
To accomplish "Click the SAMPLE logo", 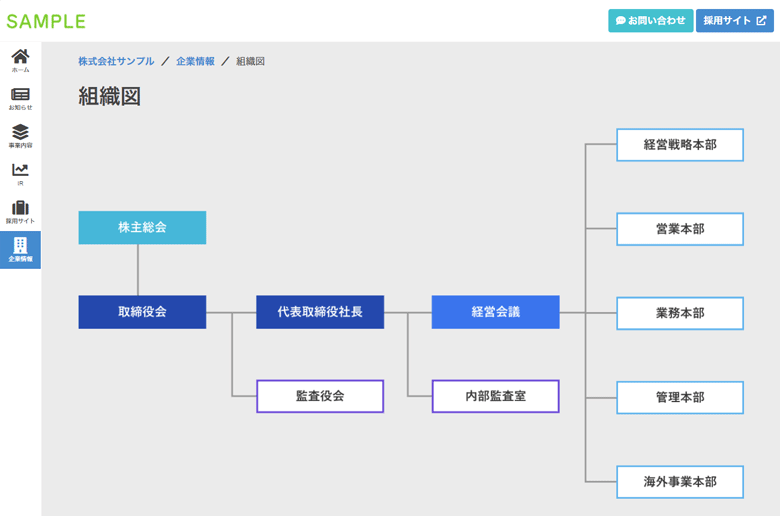I will 46,21.
